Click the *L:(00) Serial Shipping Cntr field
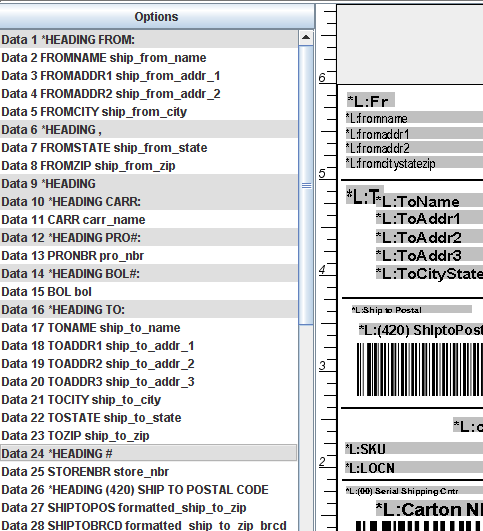Screen dimensions: 483x531 pos(414,491)
